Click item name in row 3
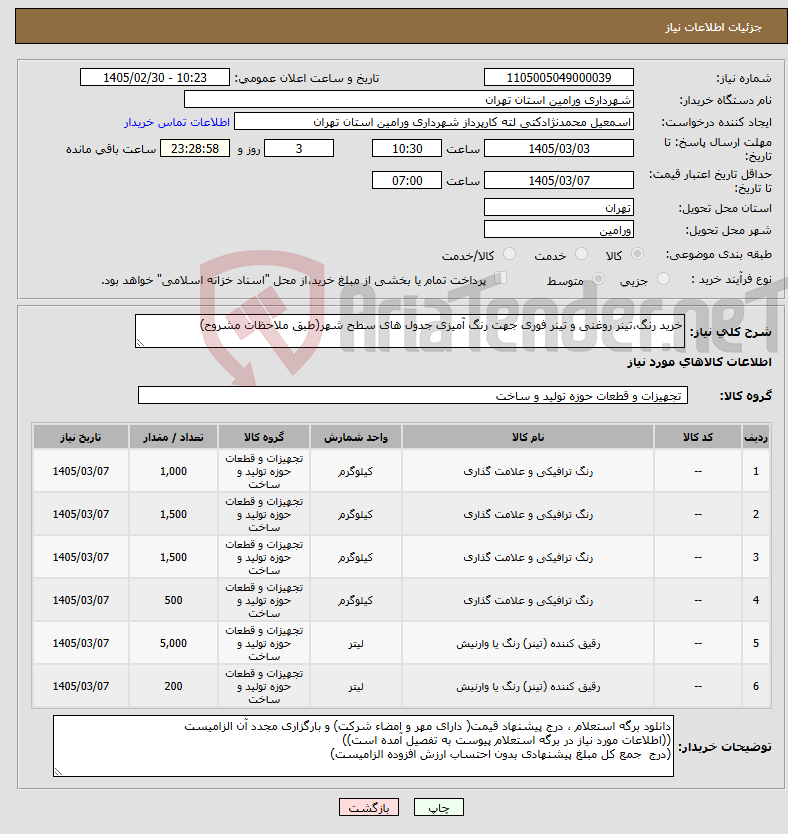This screenshot has height=834, width=788. (527, 557)
